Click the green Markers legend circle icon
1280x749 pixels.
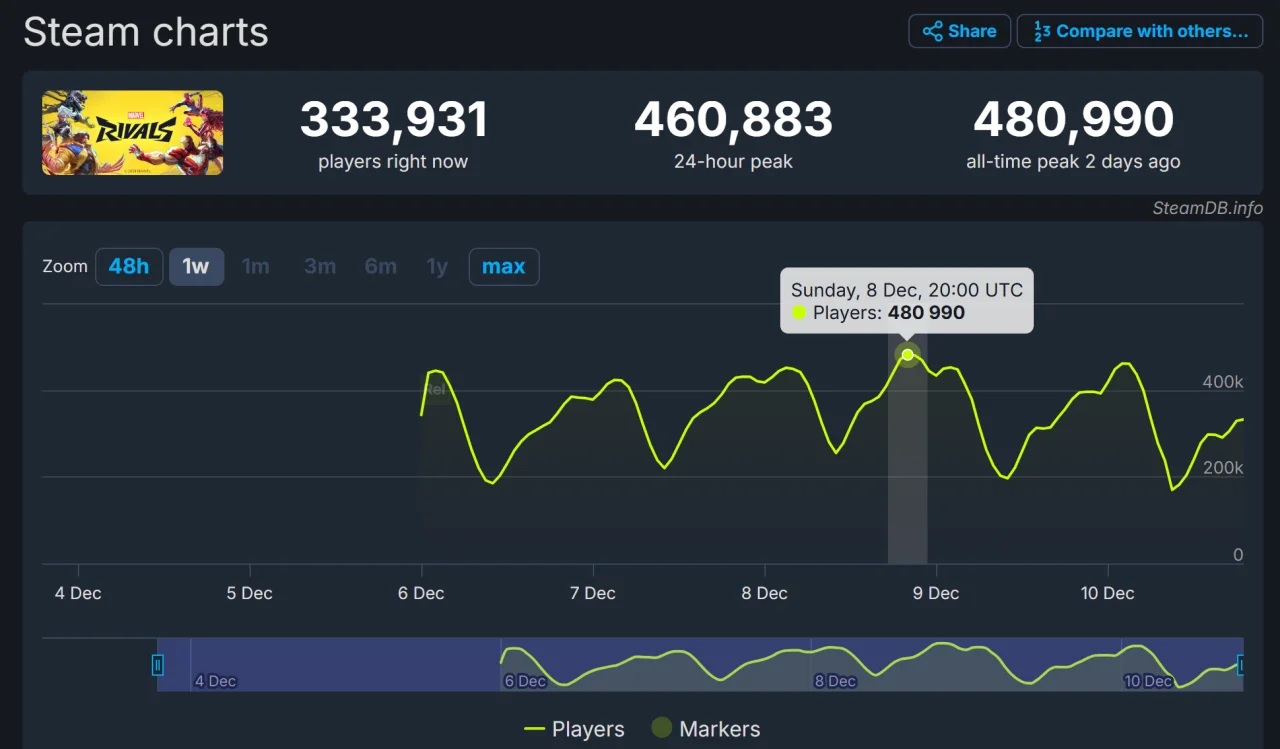pyautogui.click(x=661, y=729)
